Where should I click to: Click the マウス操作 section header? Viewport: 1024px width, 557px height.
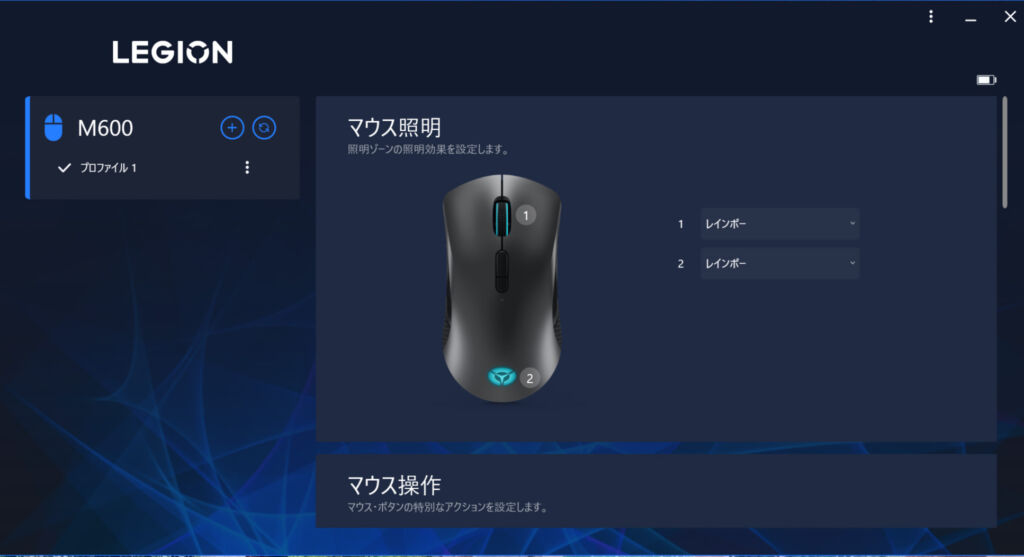394,485
